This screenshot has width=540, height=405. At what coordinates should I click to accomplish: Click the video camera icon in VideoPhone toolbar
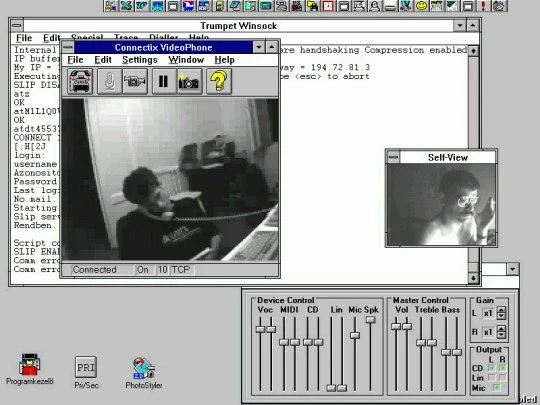[135, 81]
